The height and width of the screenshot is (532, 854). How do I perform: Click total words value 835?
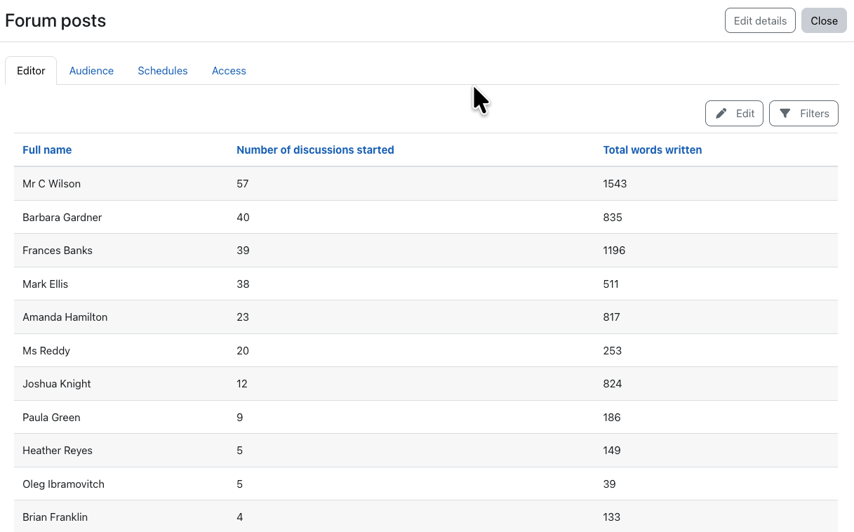coord(612,217)
